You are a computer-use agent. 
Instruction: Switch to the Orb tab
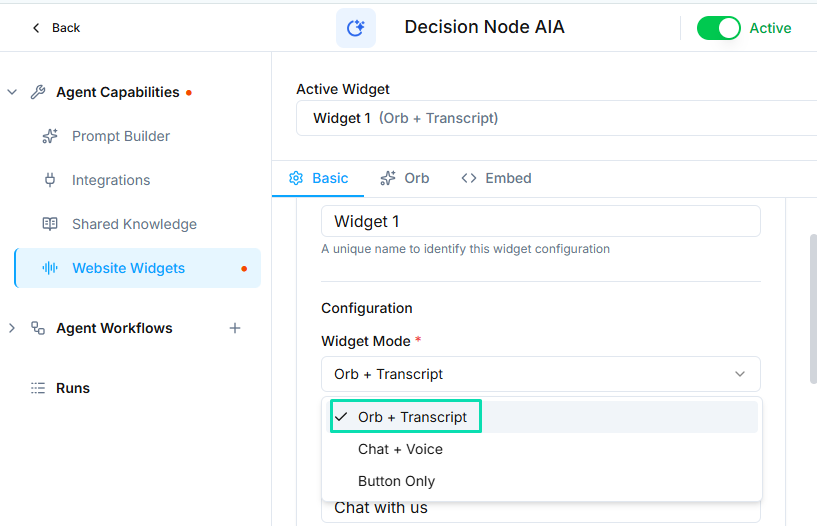(405, 178)
